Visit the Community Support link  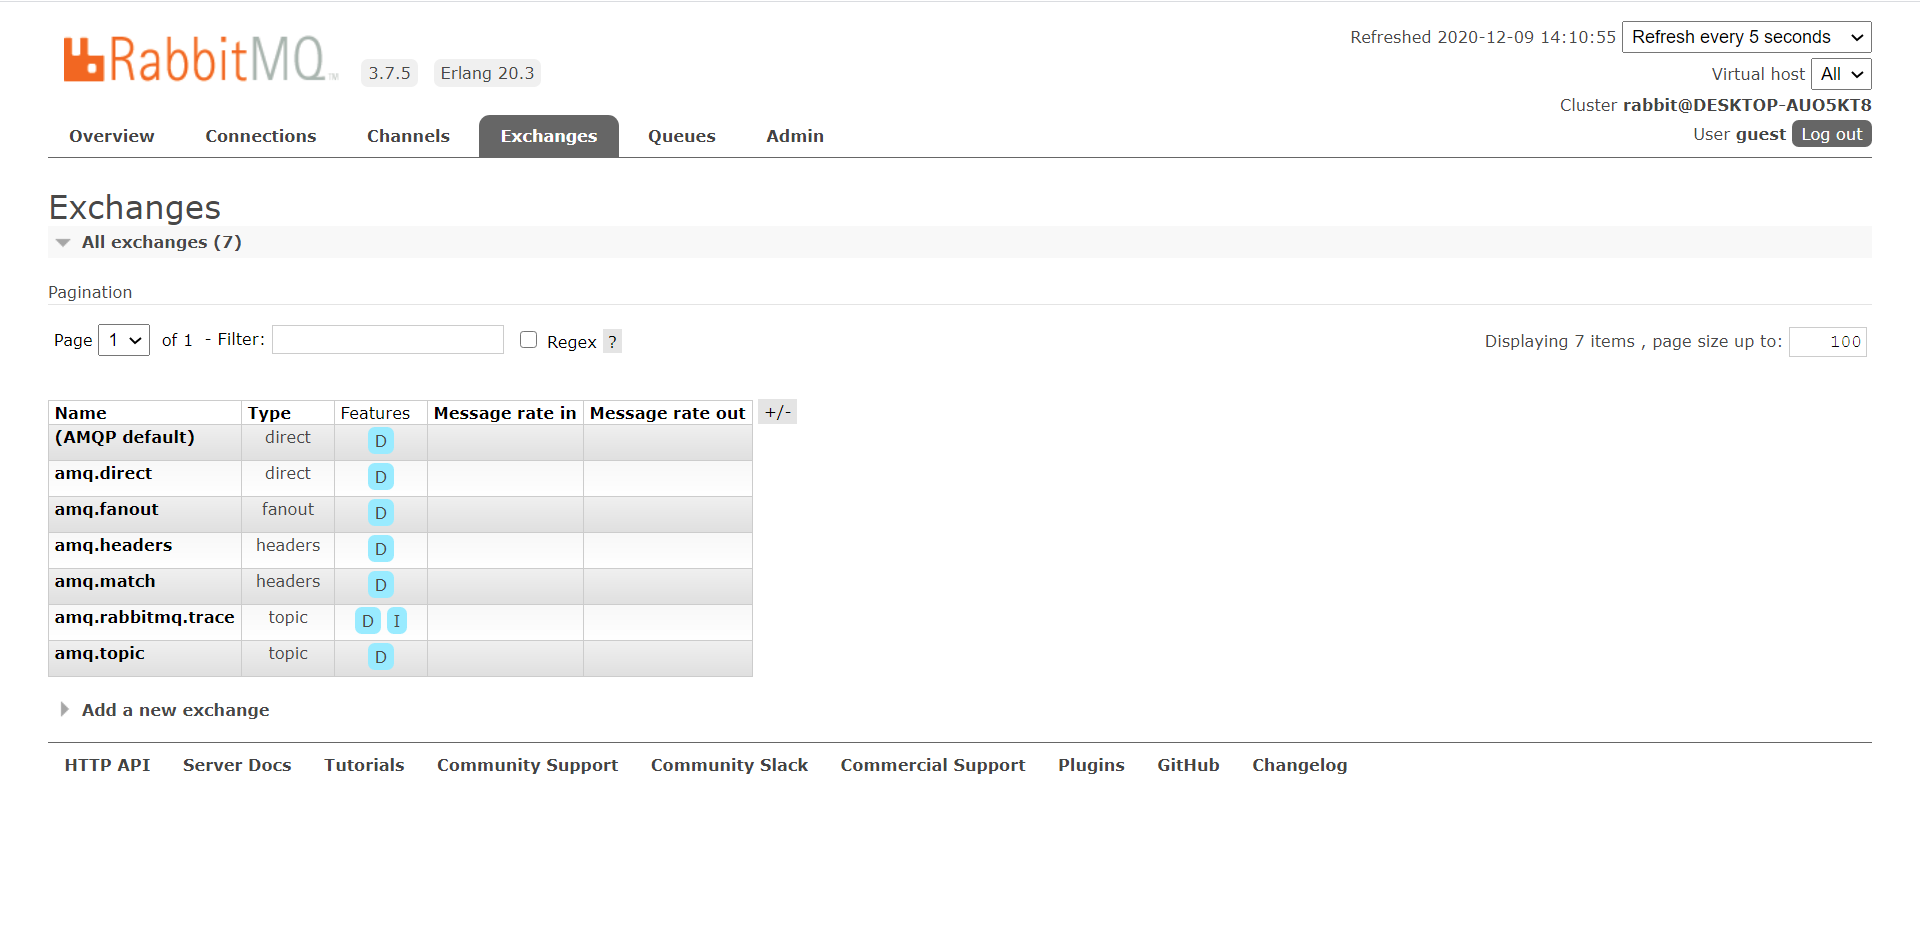[527, 765]
